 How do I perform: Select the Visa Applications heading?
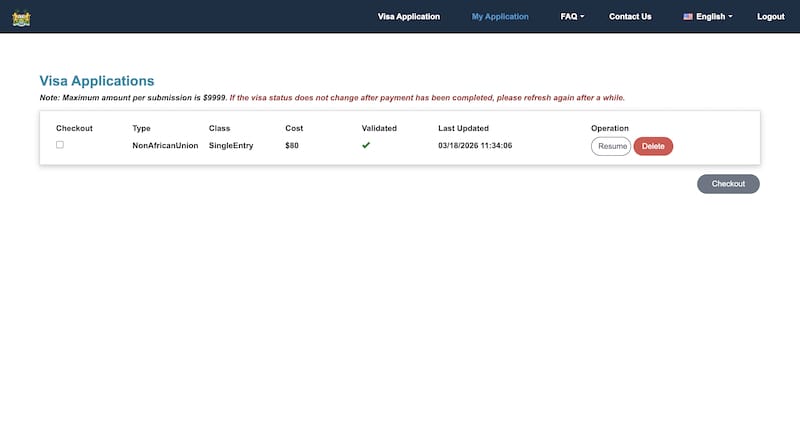(97, 81)
